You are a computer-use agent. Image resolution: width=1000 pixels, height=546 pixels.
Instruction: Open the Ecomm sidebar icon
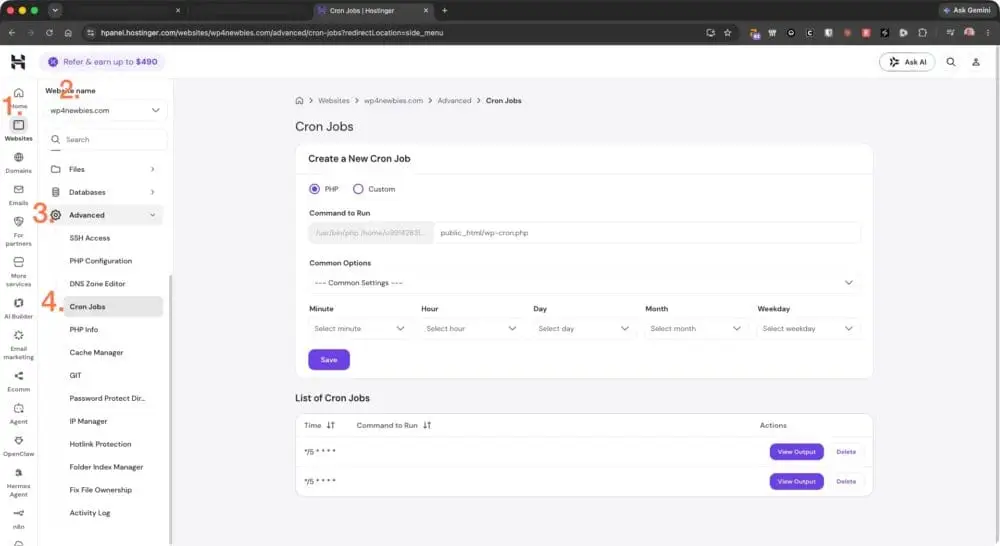(18, 376)
